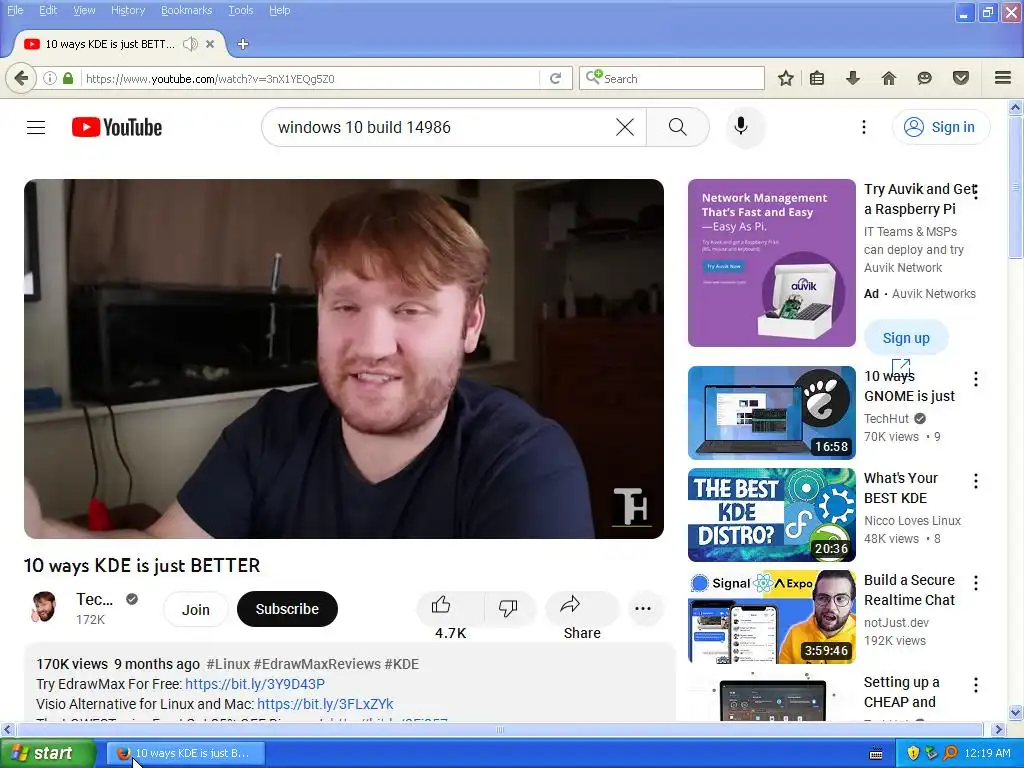Show bookmarks list icon in the toolbar

817,78
